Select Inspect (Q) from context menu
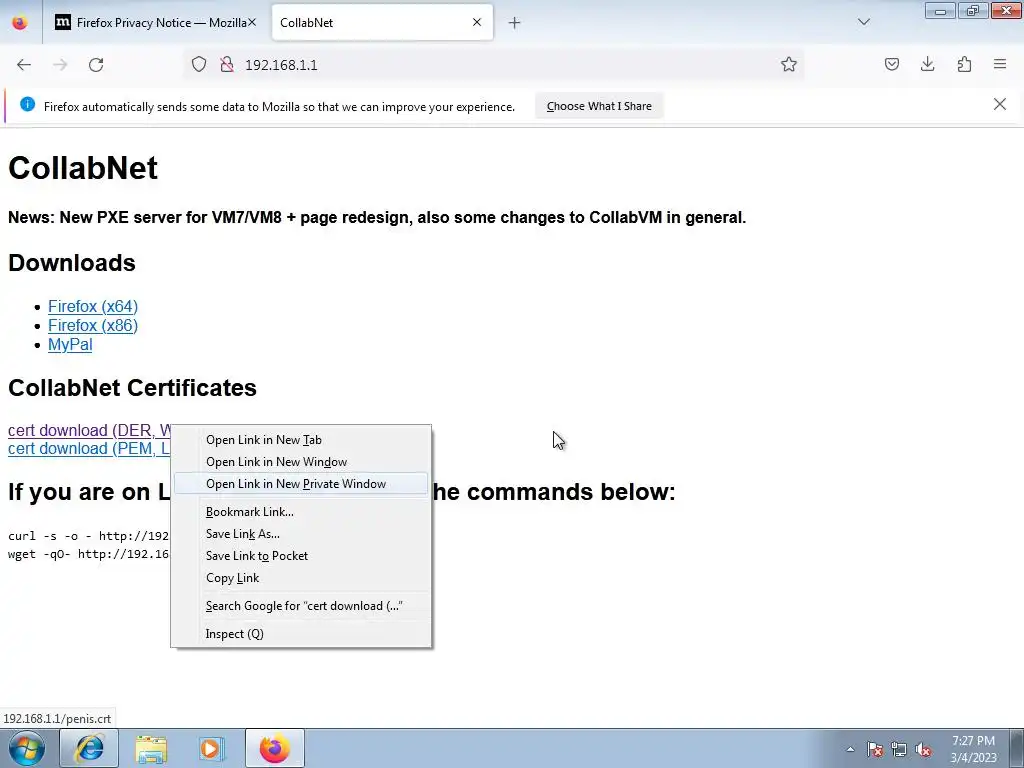Screen dimensions: 1024x768 (301, 634)
